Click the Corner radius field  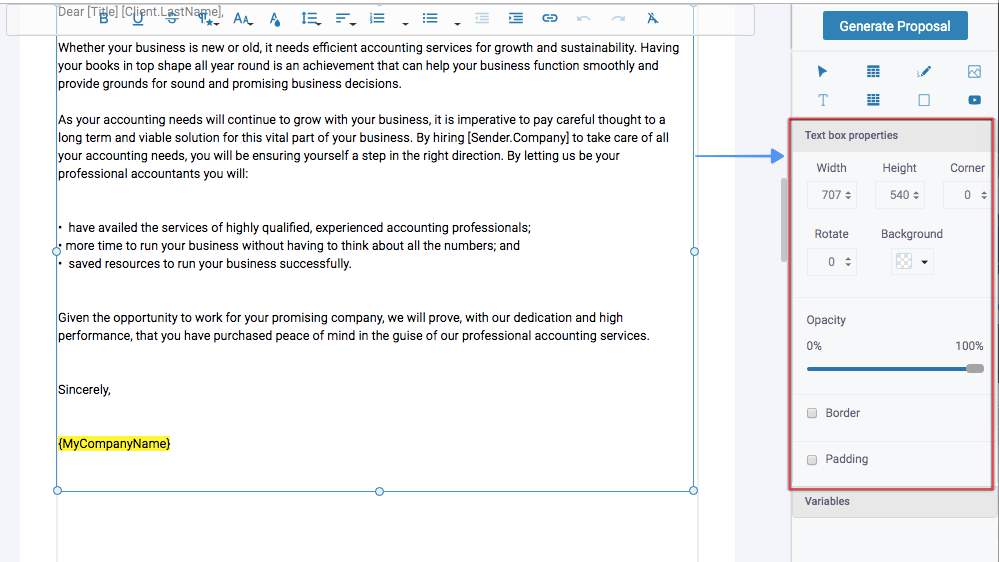pyautogui.click(x=967, y=195)
